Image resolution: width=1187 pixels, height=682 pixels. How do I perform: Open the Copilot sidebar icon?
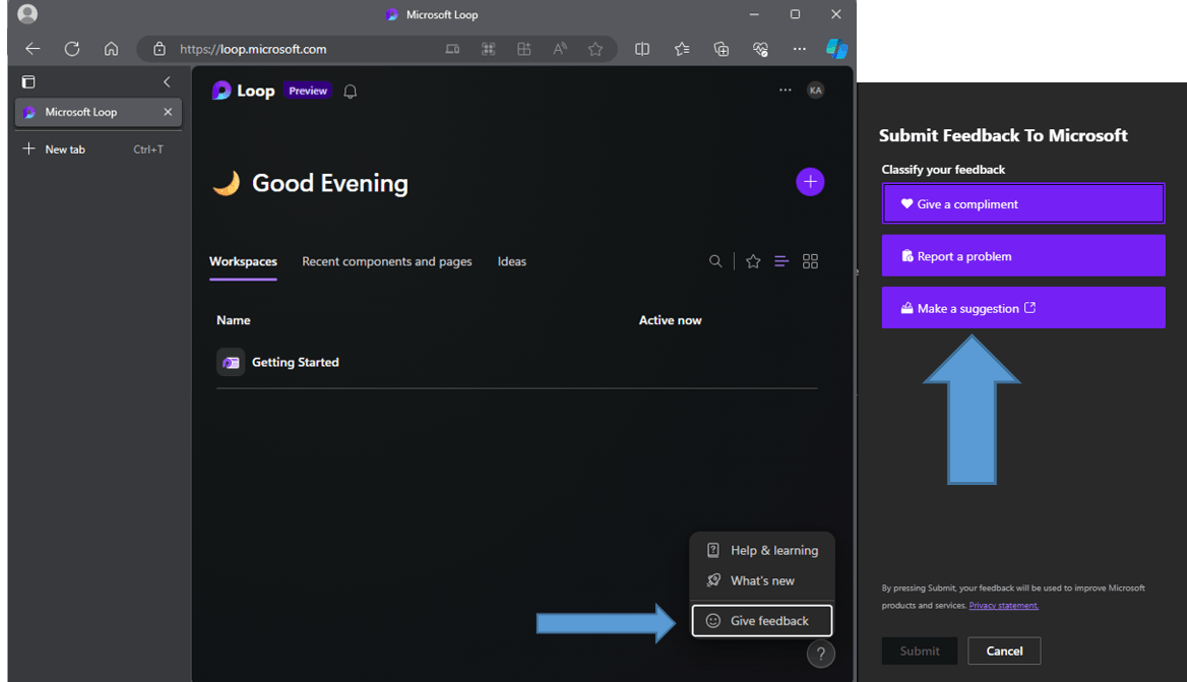point(837,49)
